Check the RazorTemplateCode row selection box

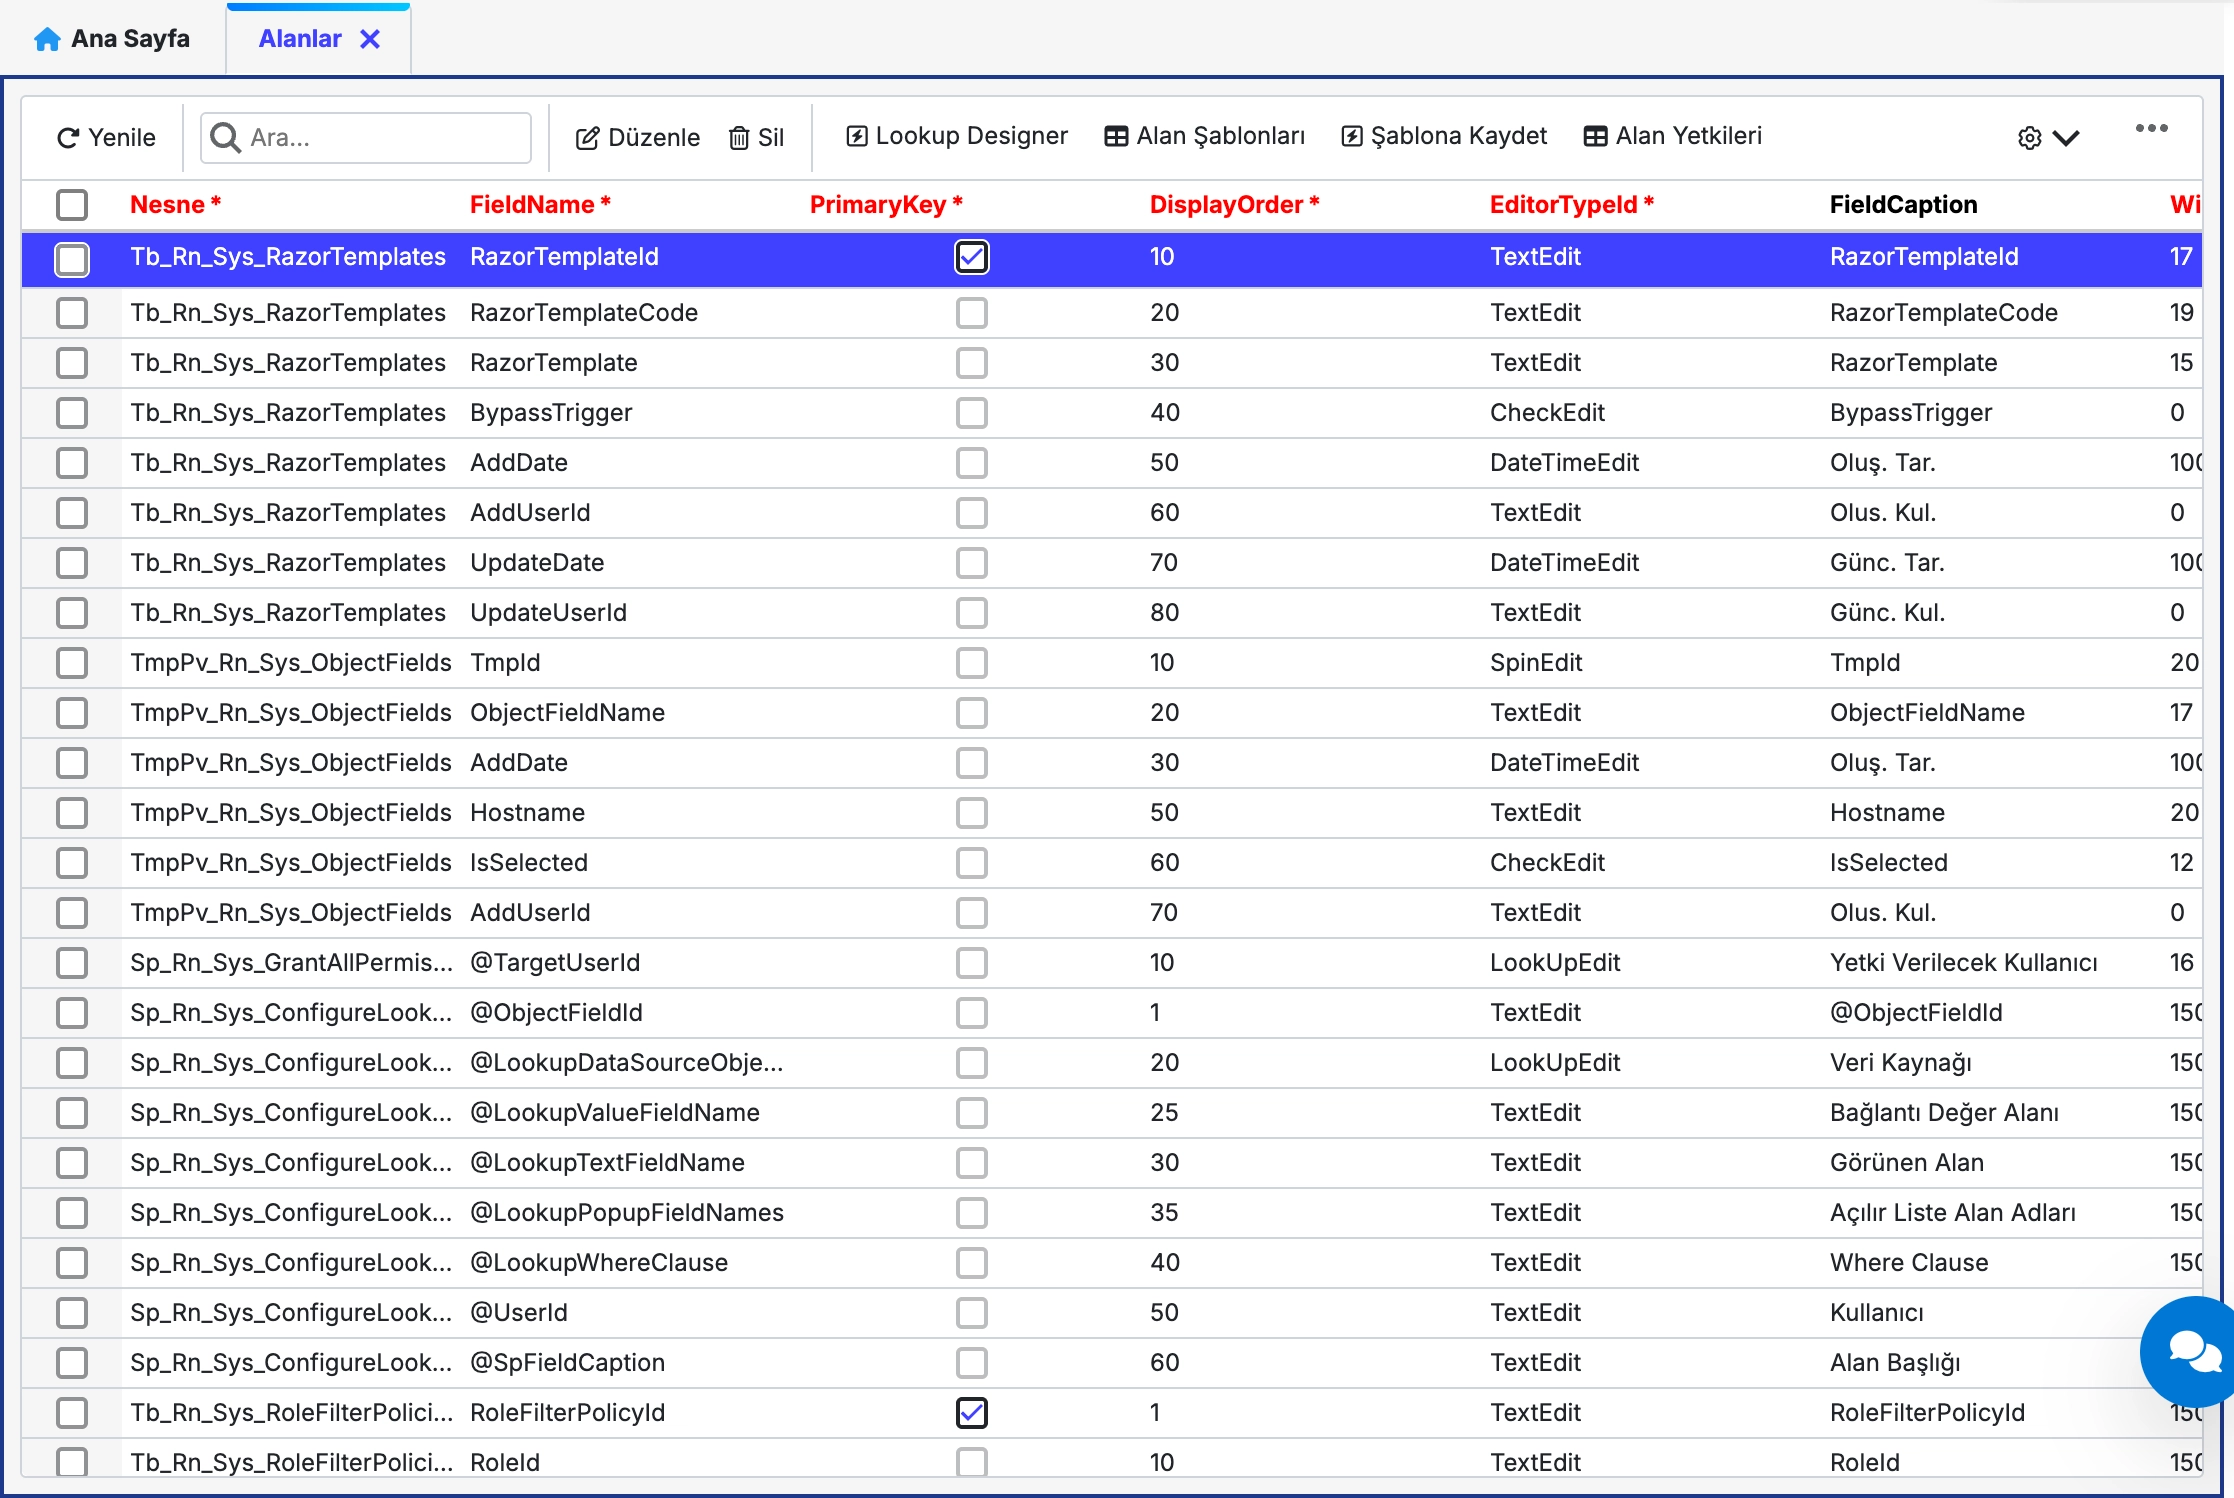tap(72, 313)
